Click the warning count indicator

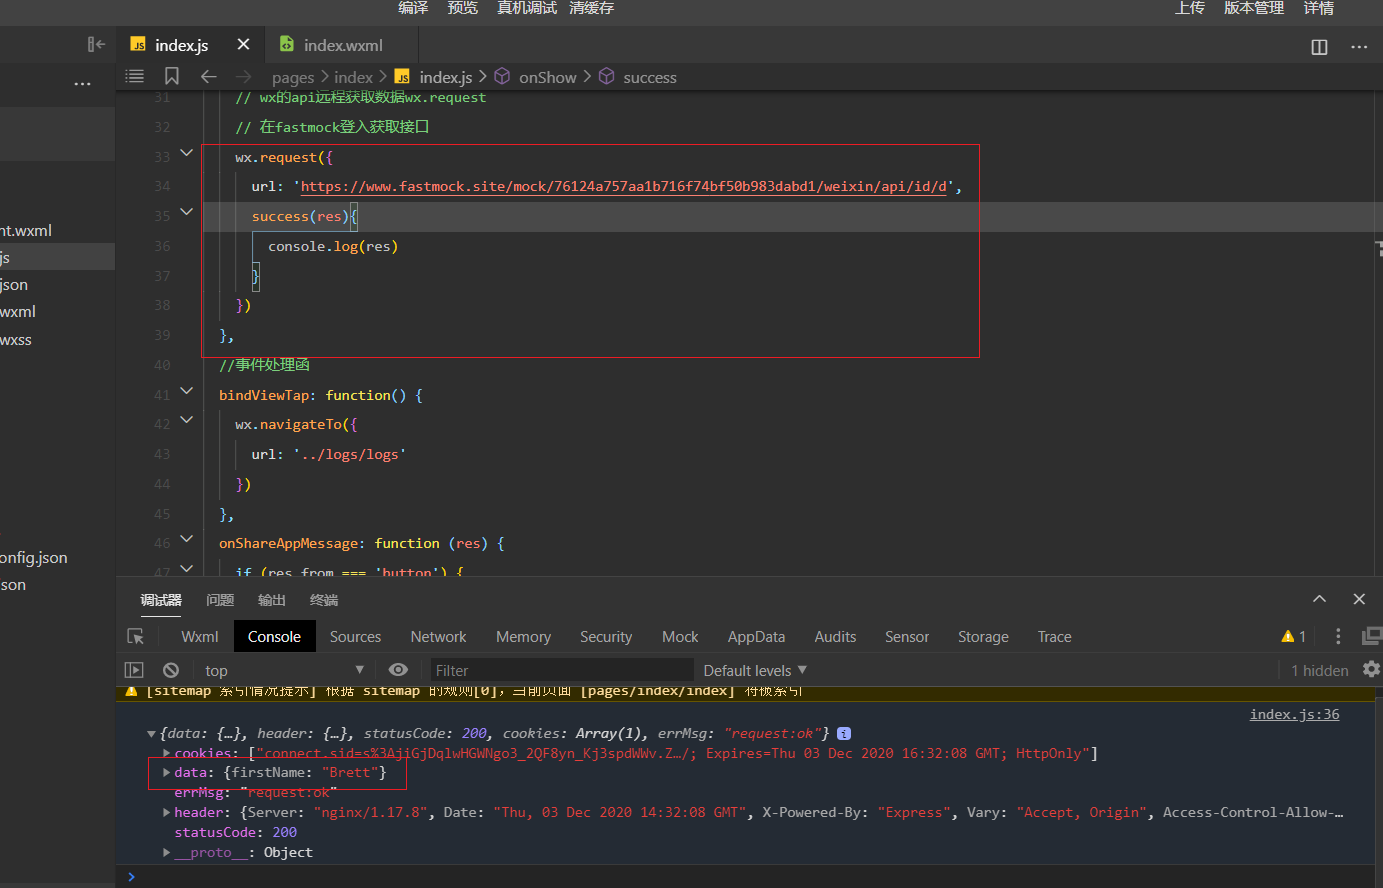tap(1294, 637)
